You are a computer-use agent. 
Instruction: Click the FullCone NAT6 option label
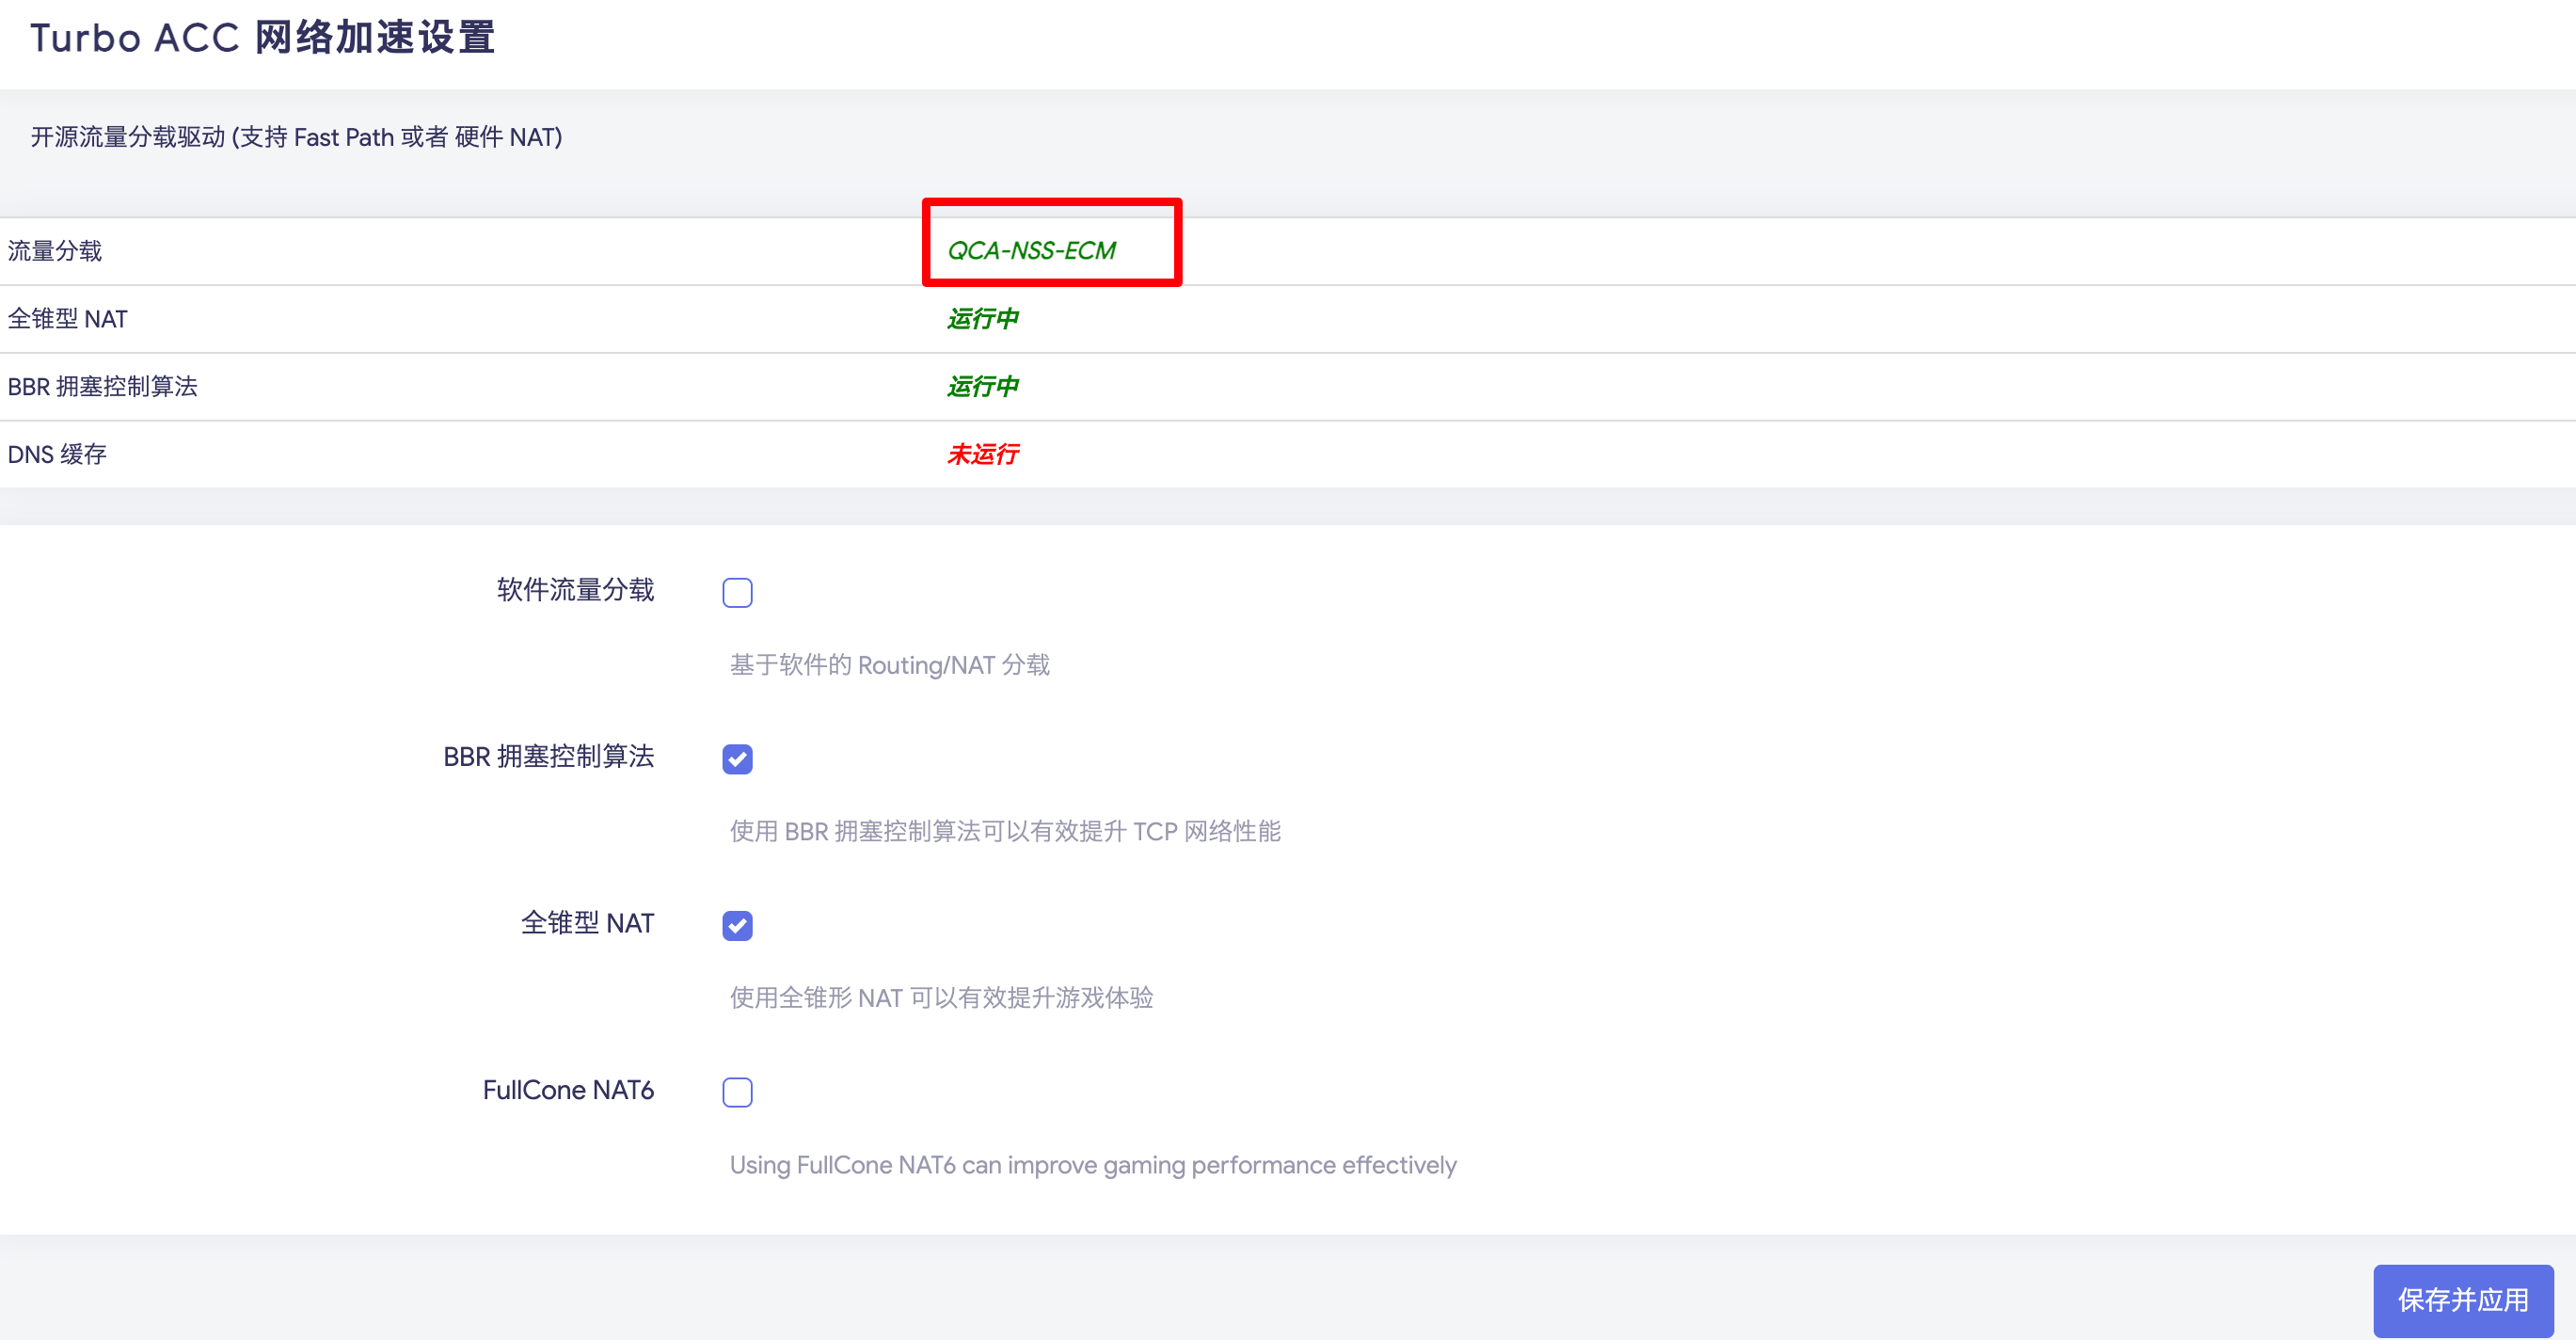coord(568,1090)
